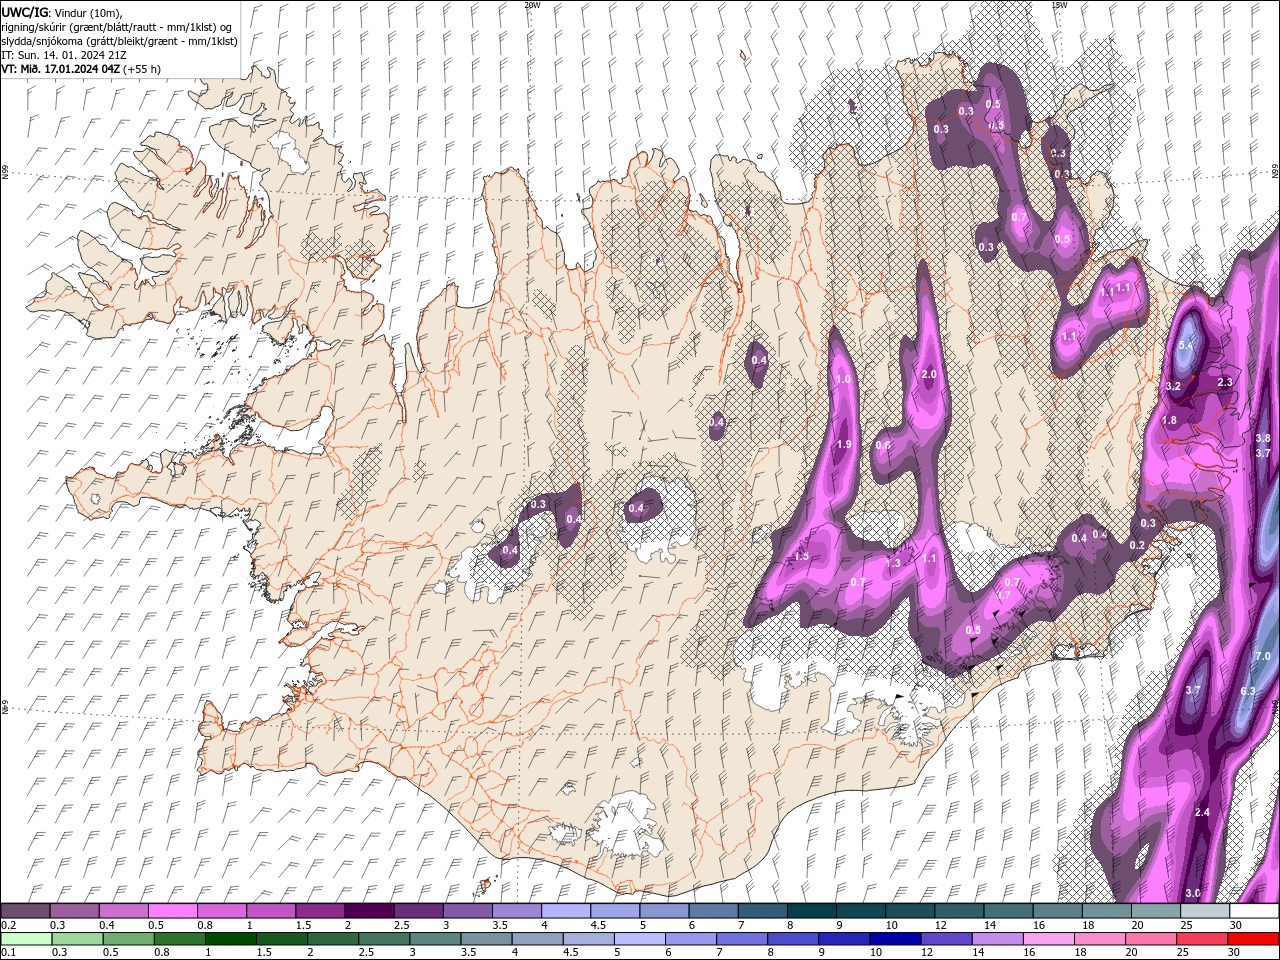Click the 0.6 value on the map
The image size is (1280, 960).
883,445
